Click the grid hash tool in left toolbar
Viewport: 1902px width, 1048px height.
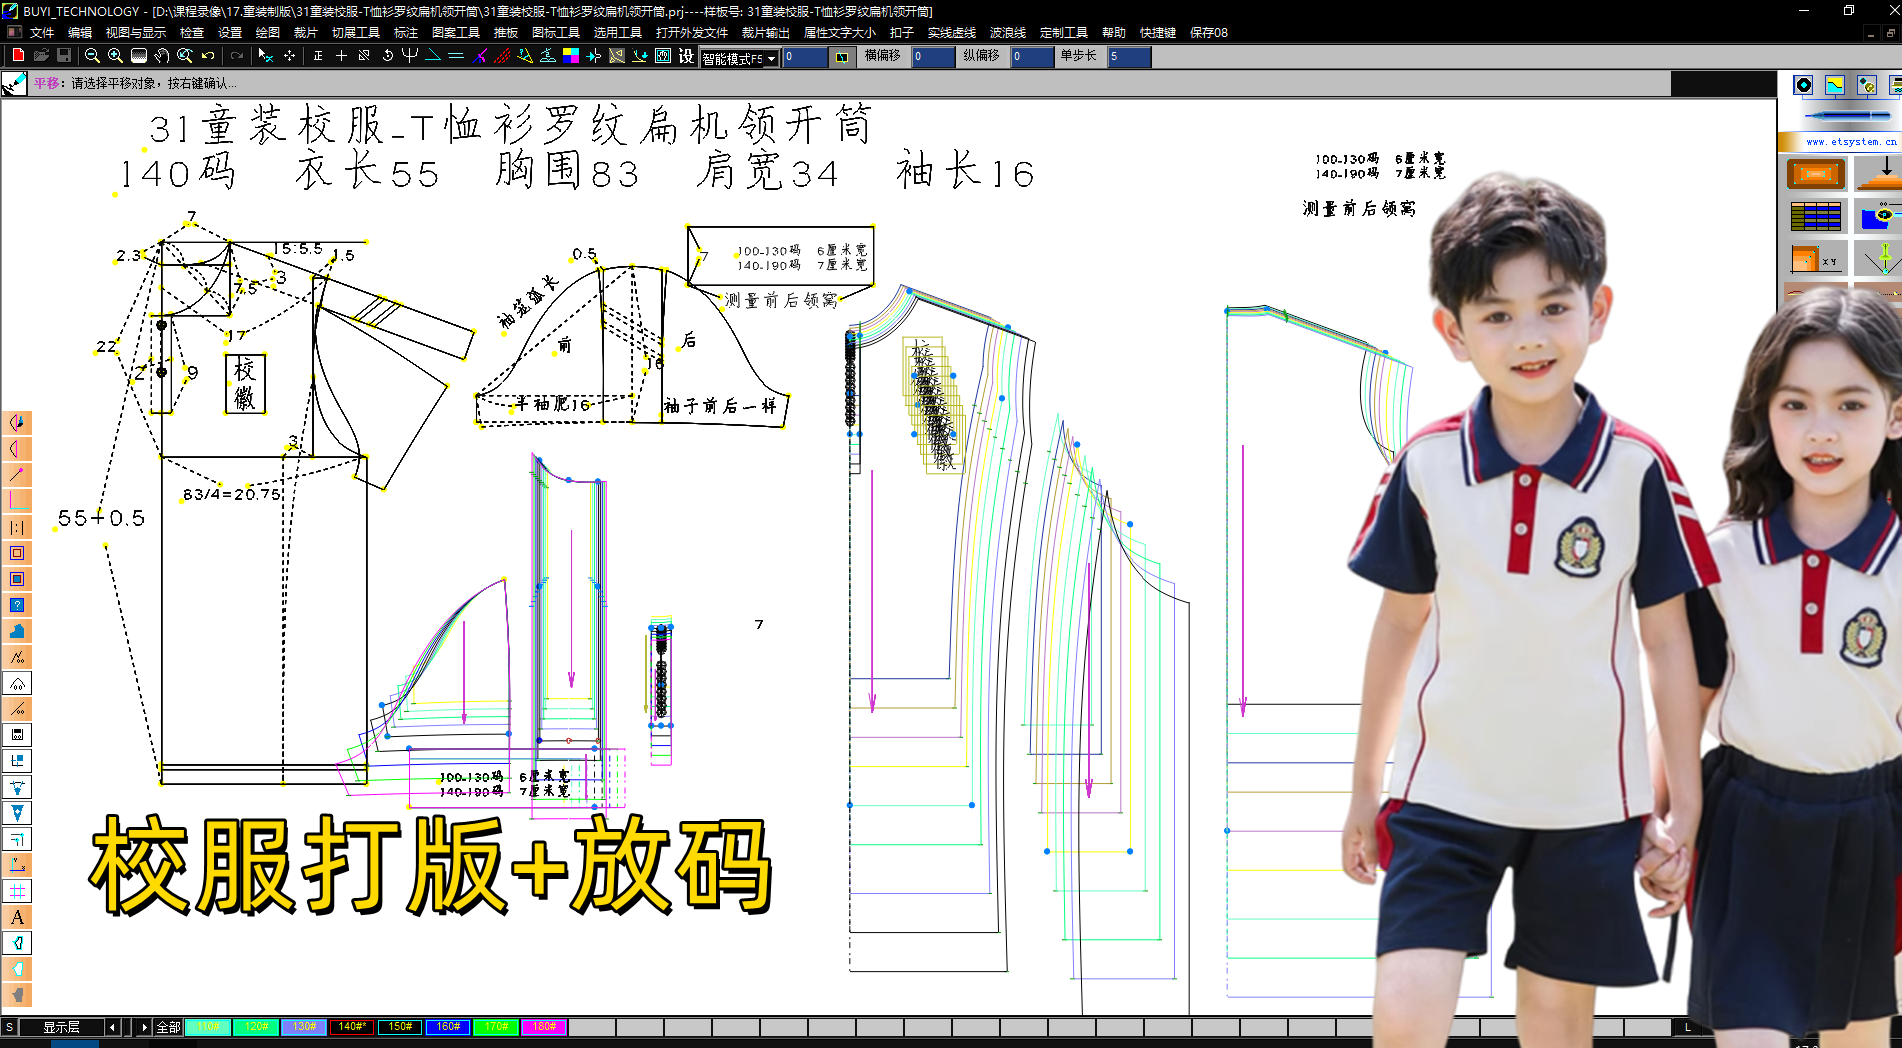(x=17, y=891)
